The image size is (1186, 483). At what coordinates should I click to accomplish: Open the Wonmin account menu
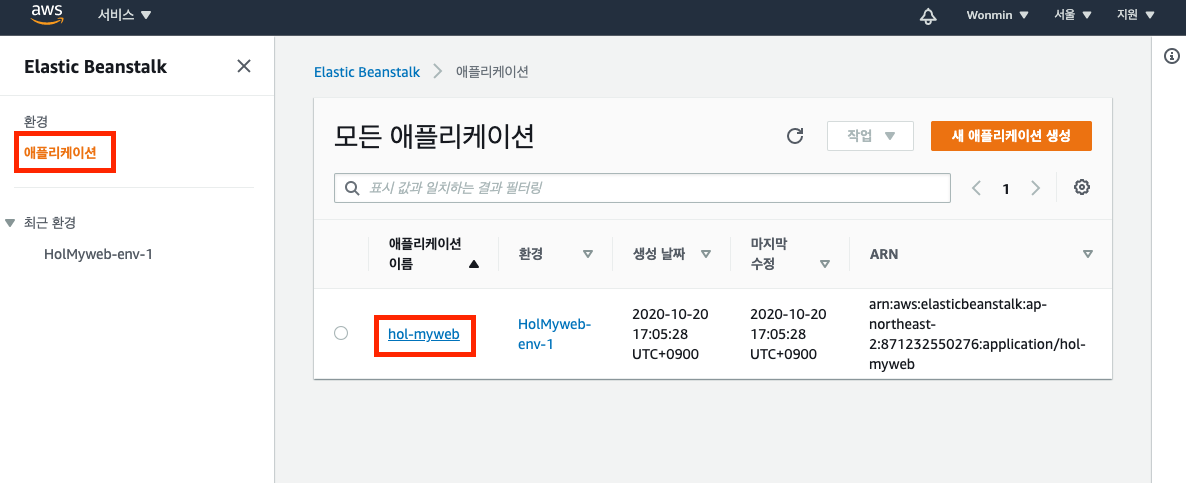(998, 14)
